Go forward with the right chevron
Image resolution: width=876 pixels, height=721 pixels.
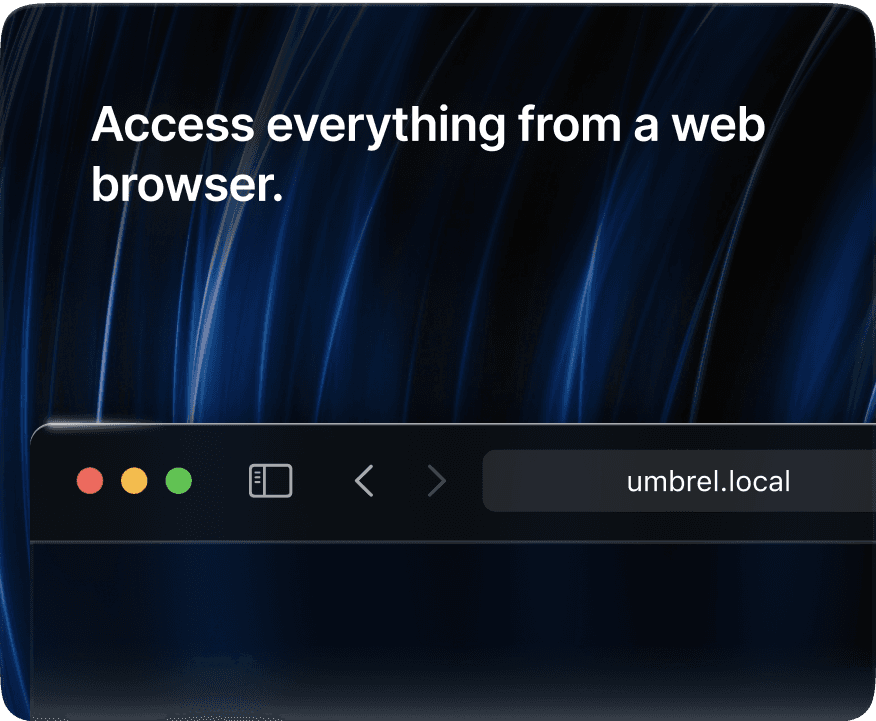(x=436, y=481)
